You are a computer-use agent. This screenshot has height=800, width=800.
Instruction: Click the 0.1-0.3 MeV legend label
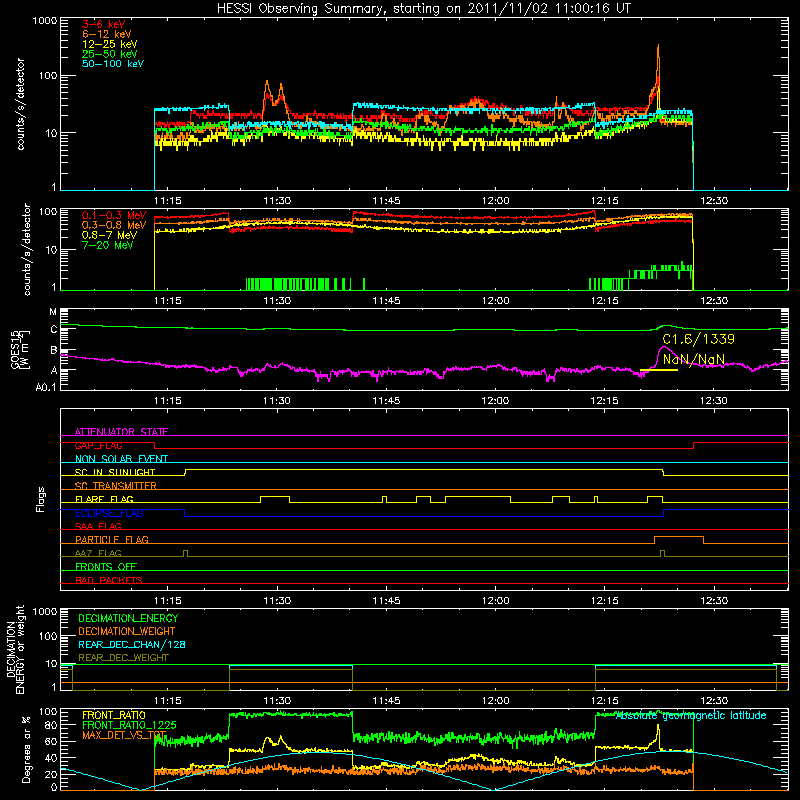114,215
